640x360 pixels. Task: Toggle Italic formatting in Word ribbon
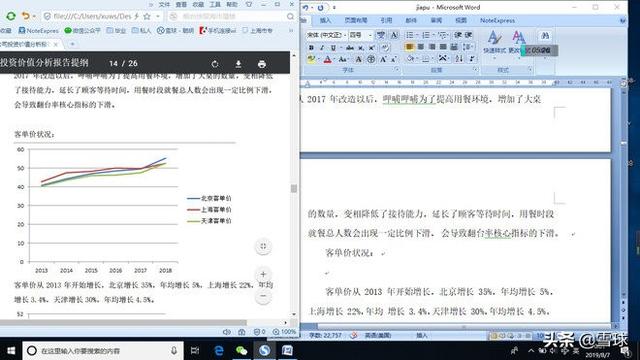click(x=322, y=48)
